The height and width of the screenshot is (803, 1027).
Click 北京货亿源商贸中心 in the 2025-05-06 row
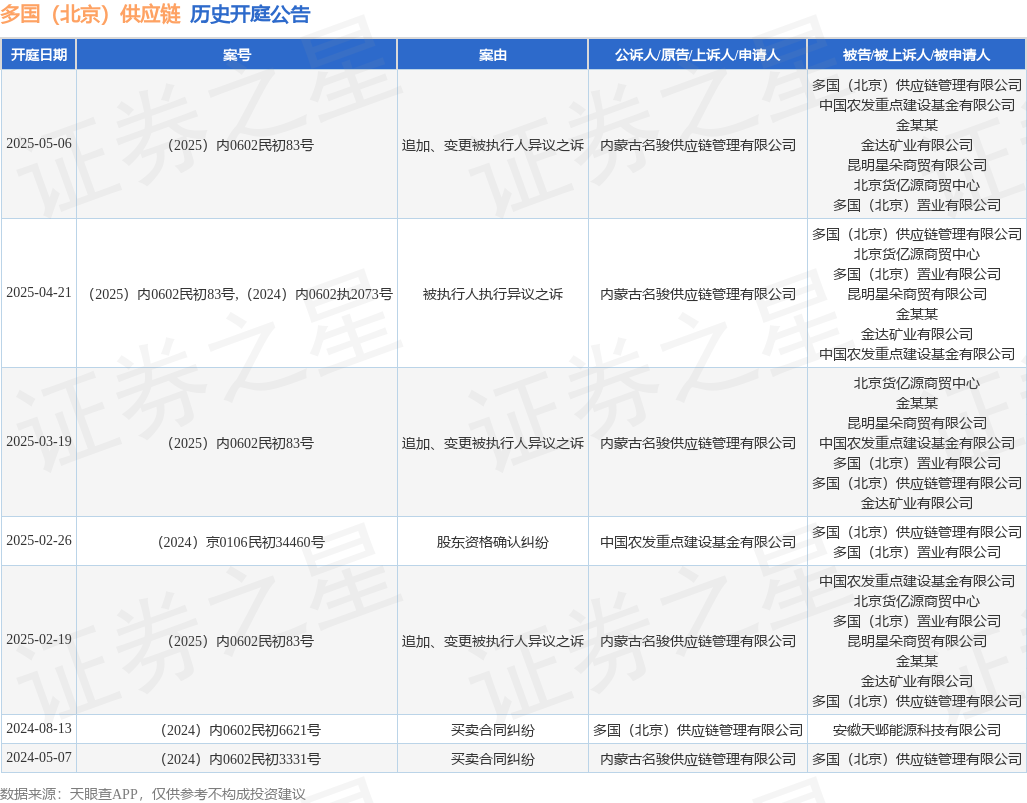[x=916, y=185]
